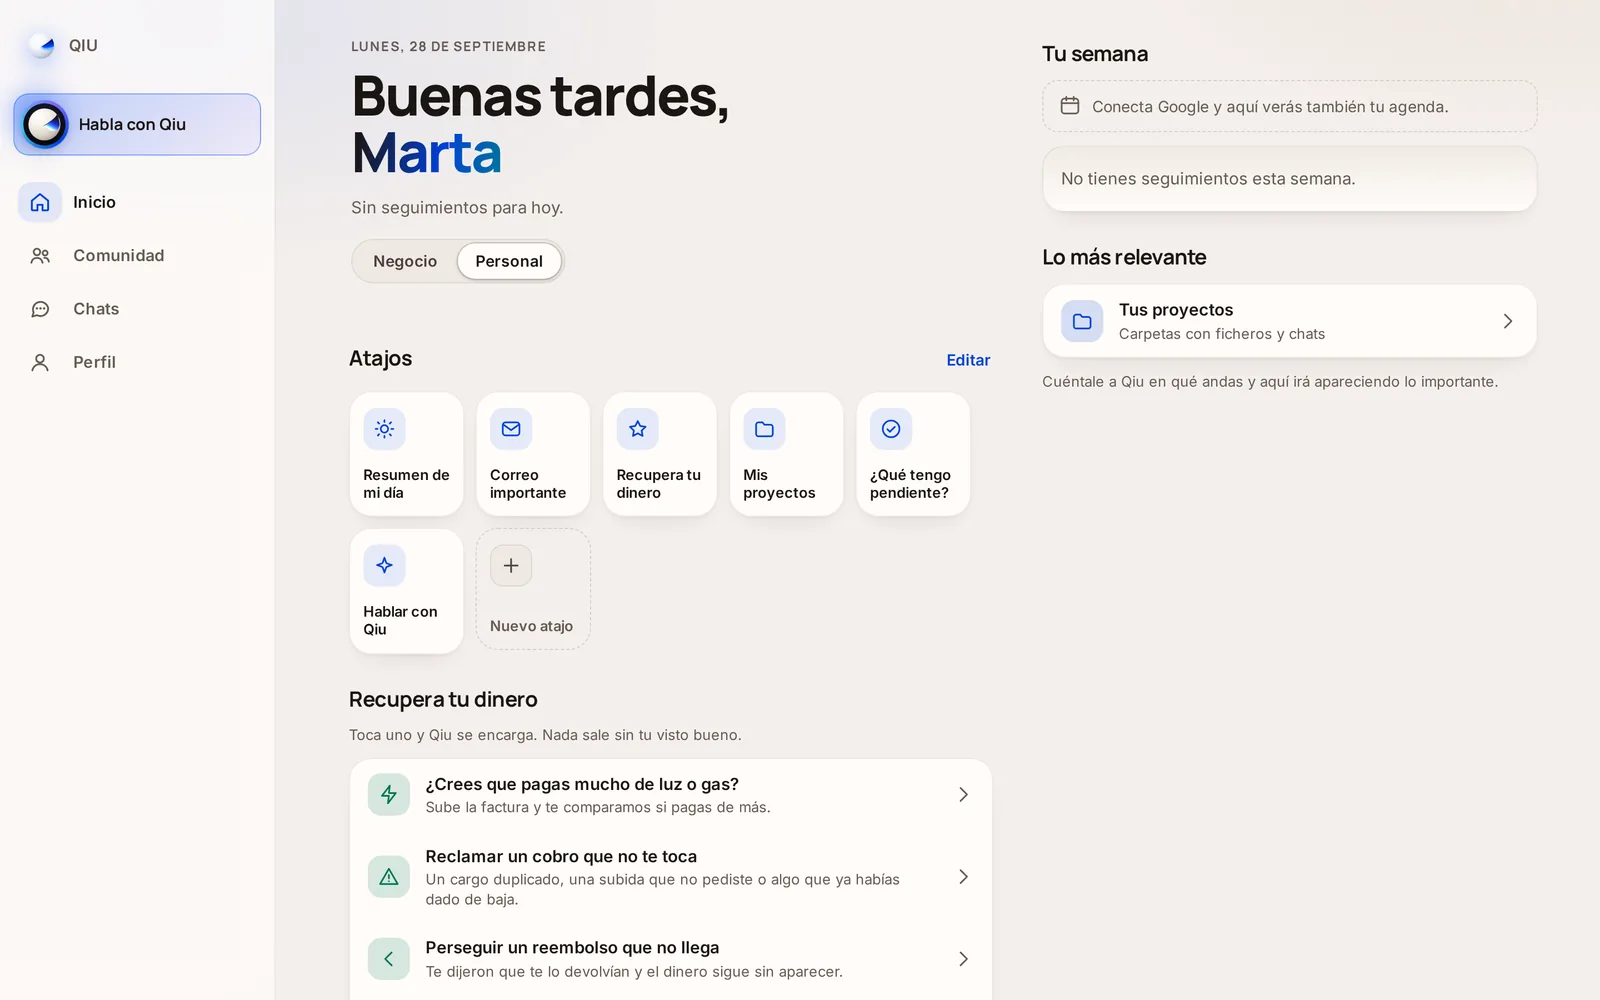The width and height of the screenshot is (1600, 1000).
Task: Click Editar link next to Atajos
Action: [x=968, y=360]
